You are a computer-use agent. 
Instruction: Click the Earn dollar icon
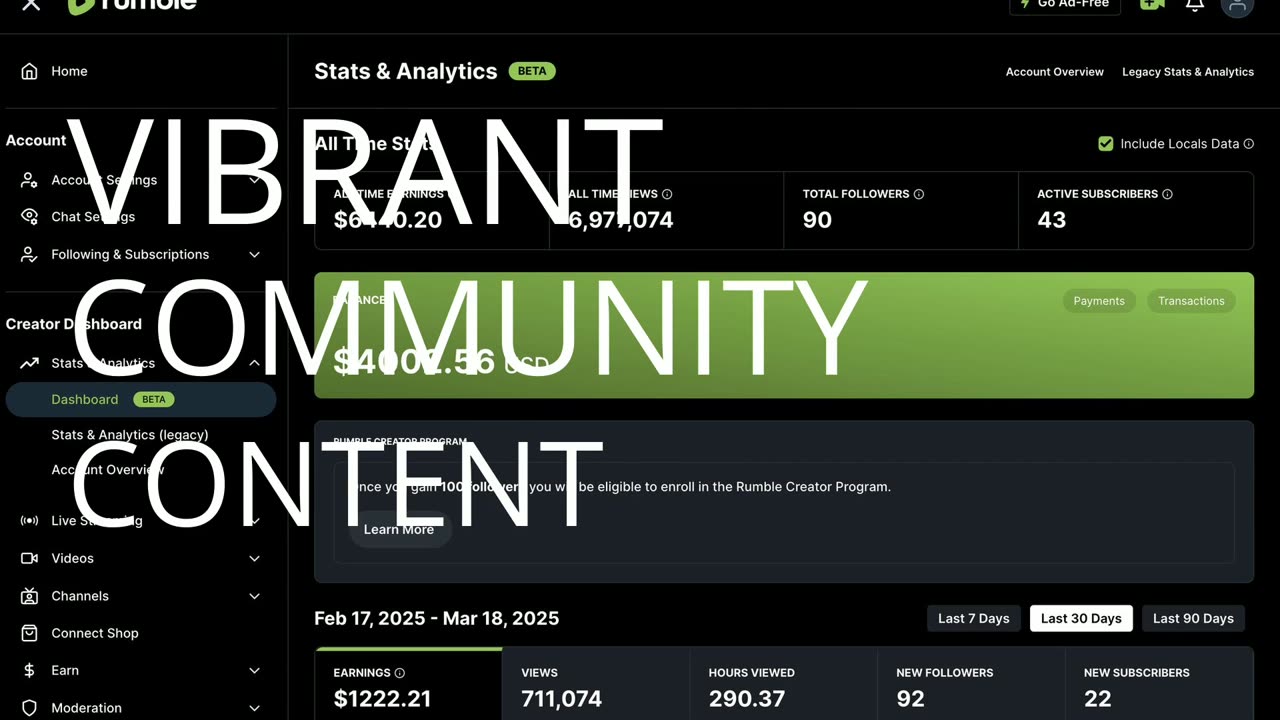[x=30, y=670]
